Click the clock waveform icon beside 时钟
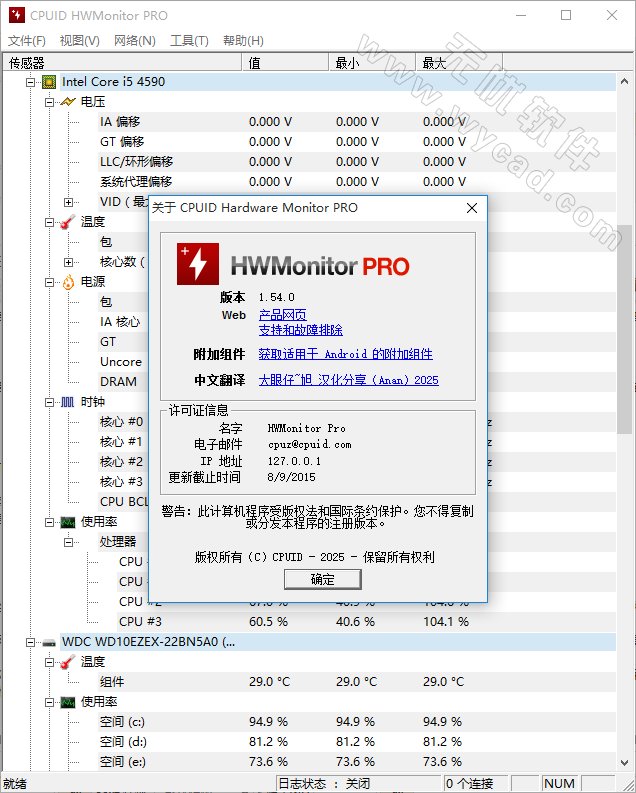The width and height of the screenshot is (636, 793). coord(68,402)
